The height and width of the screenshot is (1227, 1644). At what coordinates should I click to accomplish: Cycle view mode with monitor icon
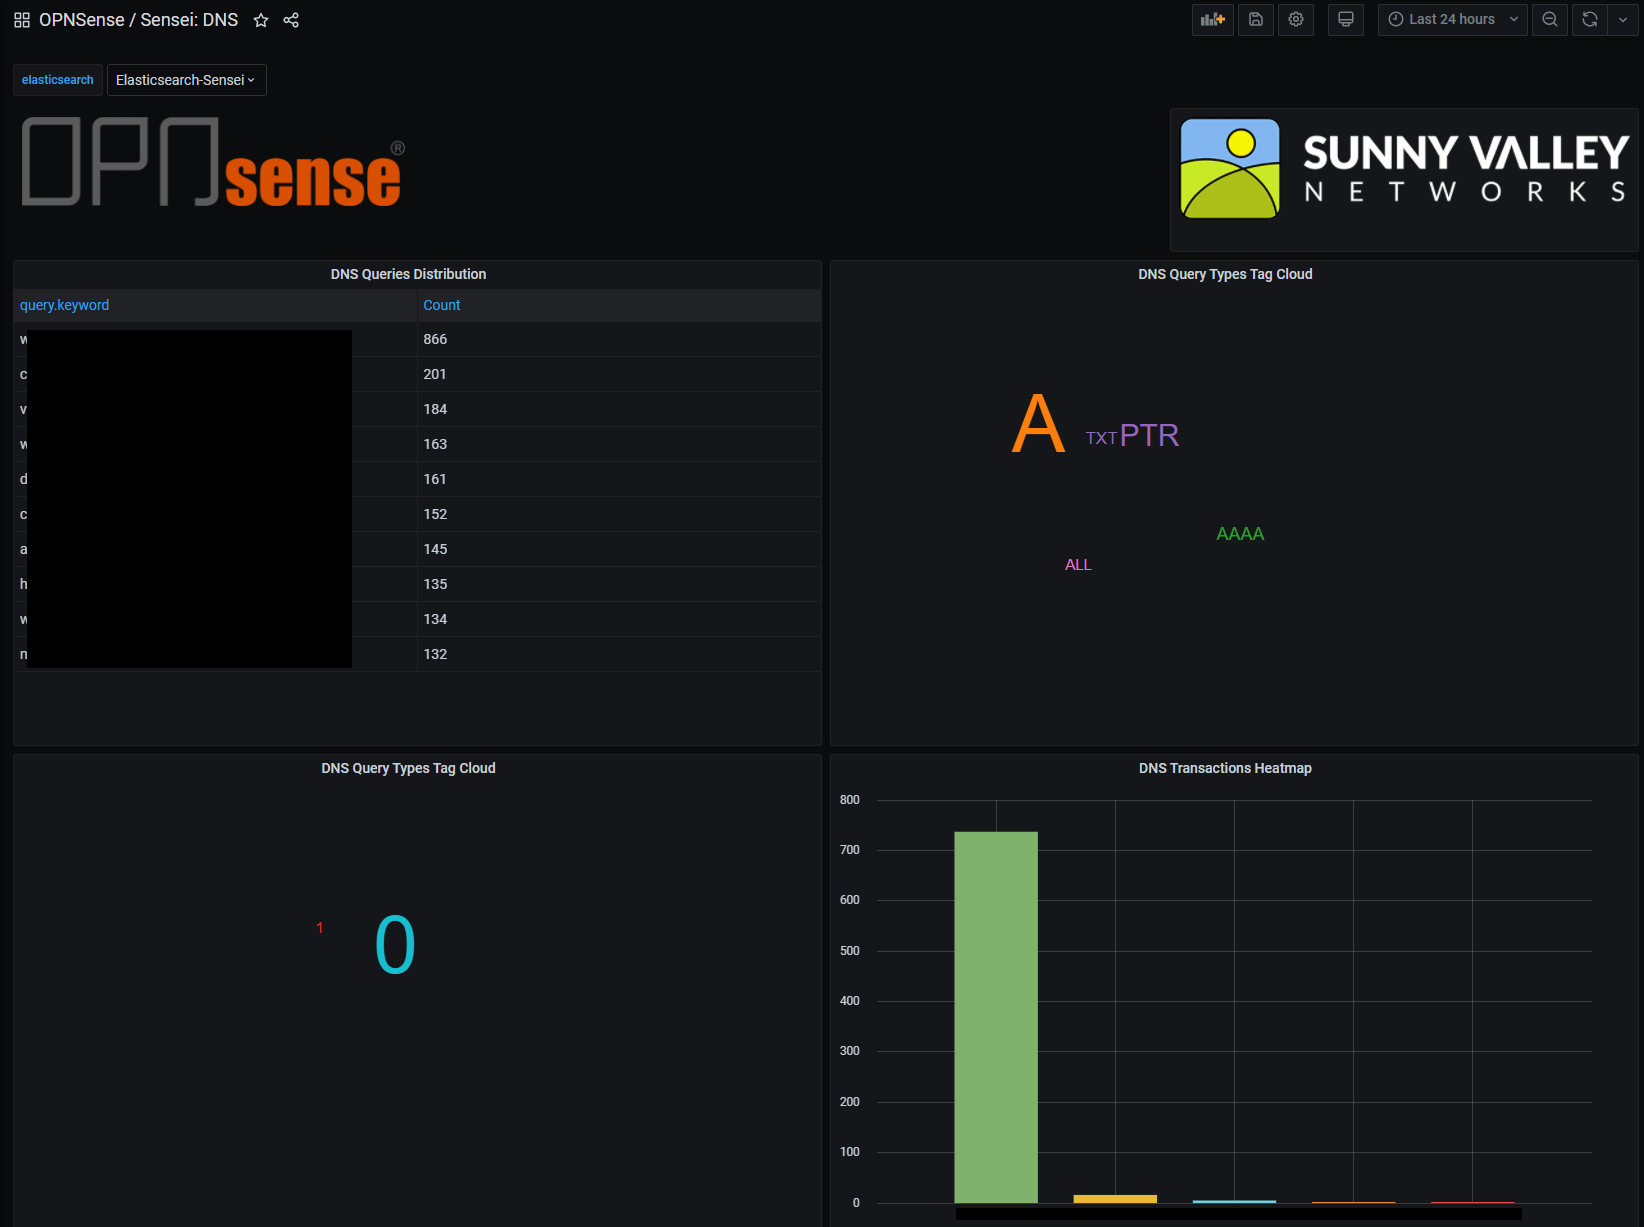pos(1346,20)
